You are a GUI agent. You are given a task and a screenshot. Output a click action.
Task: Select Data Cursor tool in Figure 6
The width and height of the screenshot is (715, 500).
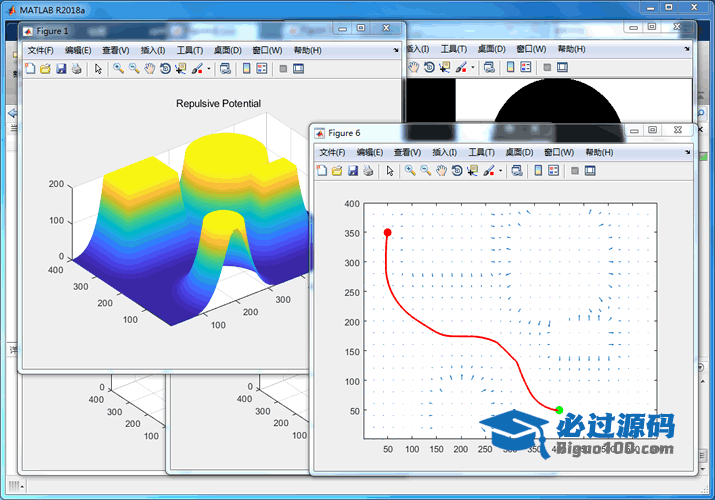click(473, 171)
